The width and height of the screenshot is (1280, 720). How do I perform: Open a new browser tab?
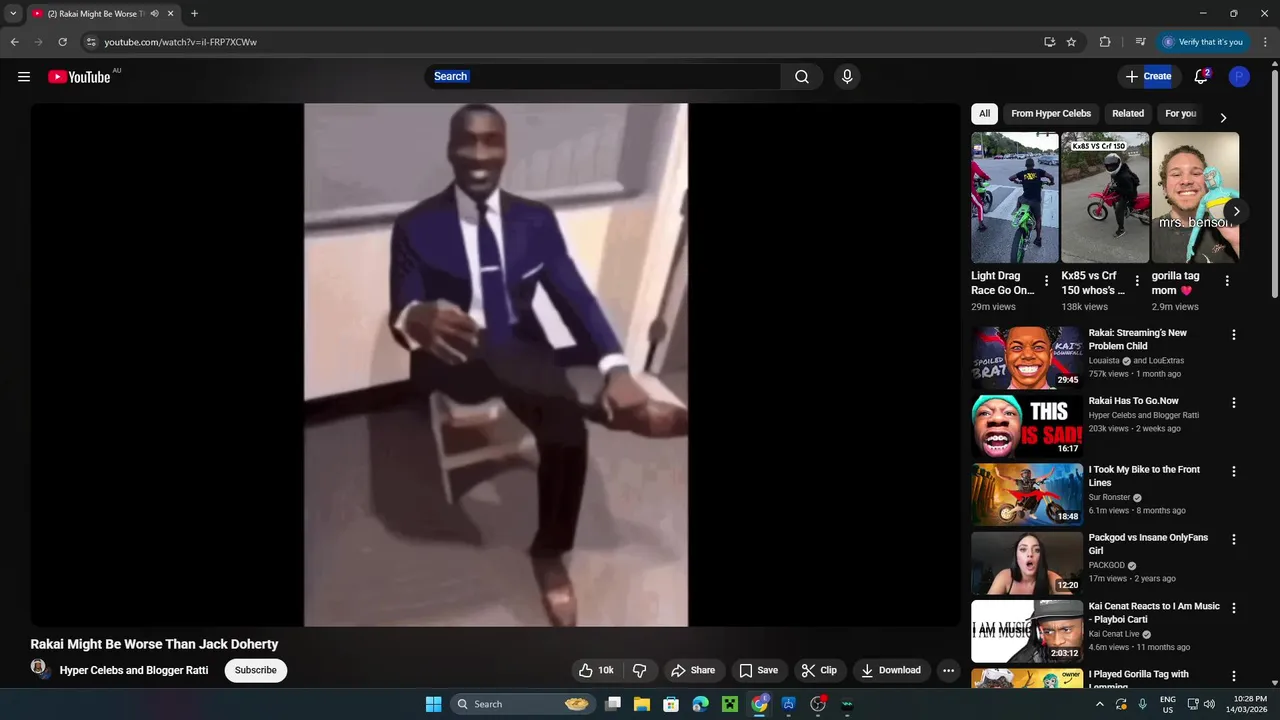click(194, 14)
